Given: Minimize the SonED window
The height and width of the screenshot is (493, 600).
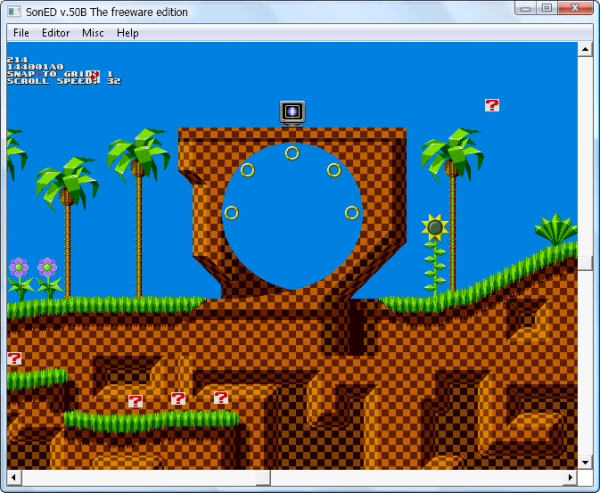Looking at the screenshot, I should pyautogui.click(x=526, y=8).
